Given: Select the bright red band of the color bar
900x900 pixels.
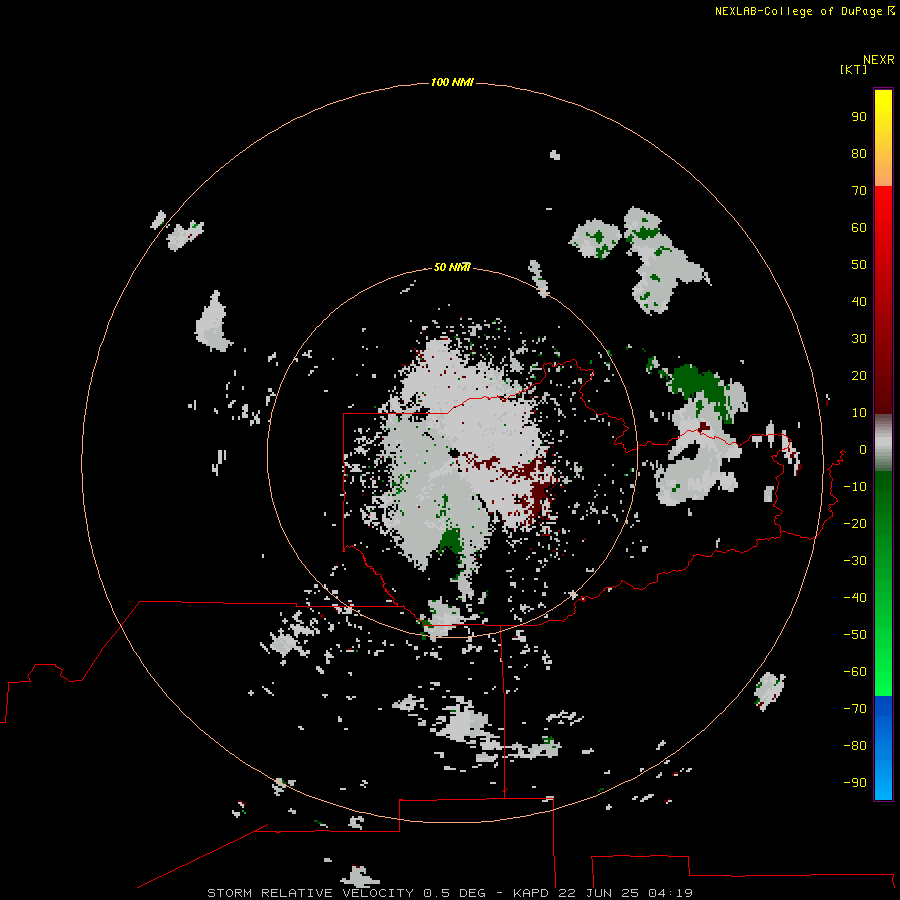Looking at the screenshot, I should click(x=883, y=300).
